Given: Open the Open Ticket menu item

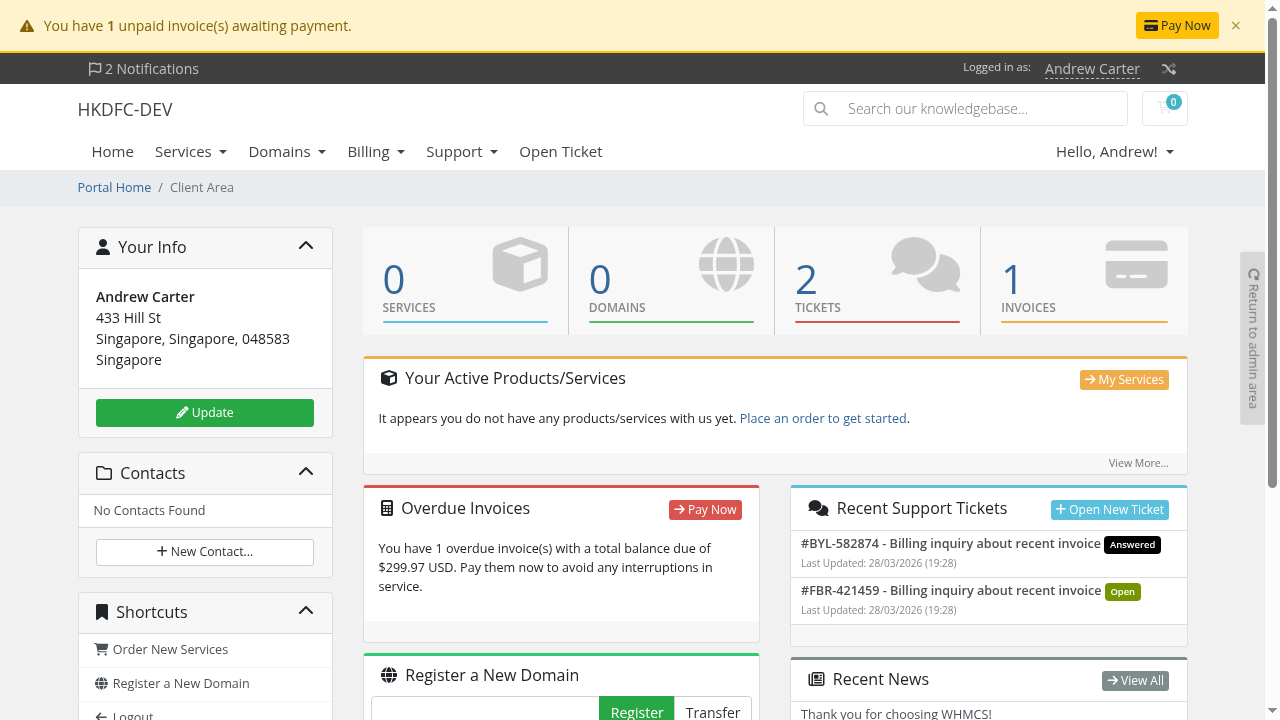Looking at the screenshot, I should tap(561, 152).
